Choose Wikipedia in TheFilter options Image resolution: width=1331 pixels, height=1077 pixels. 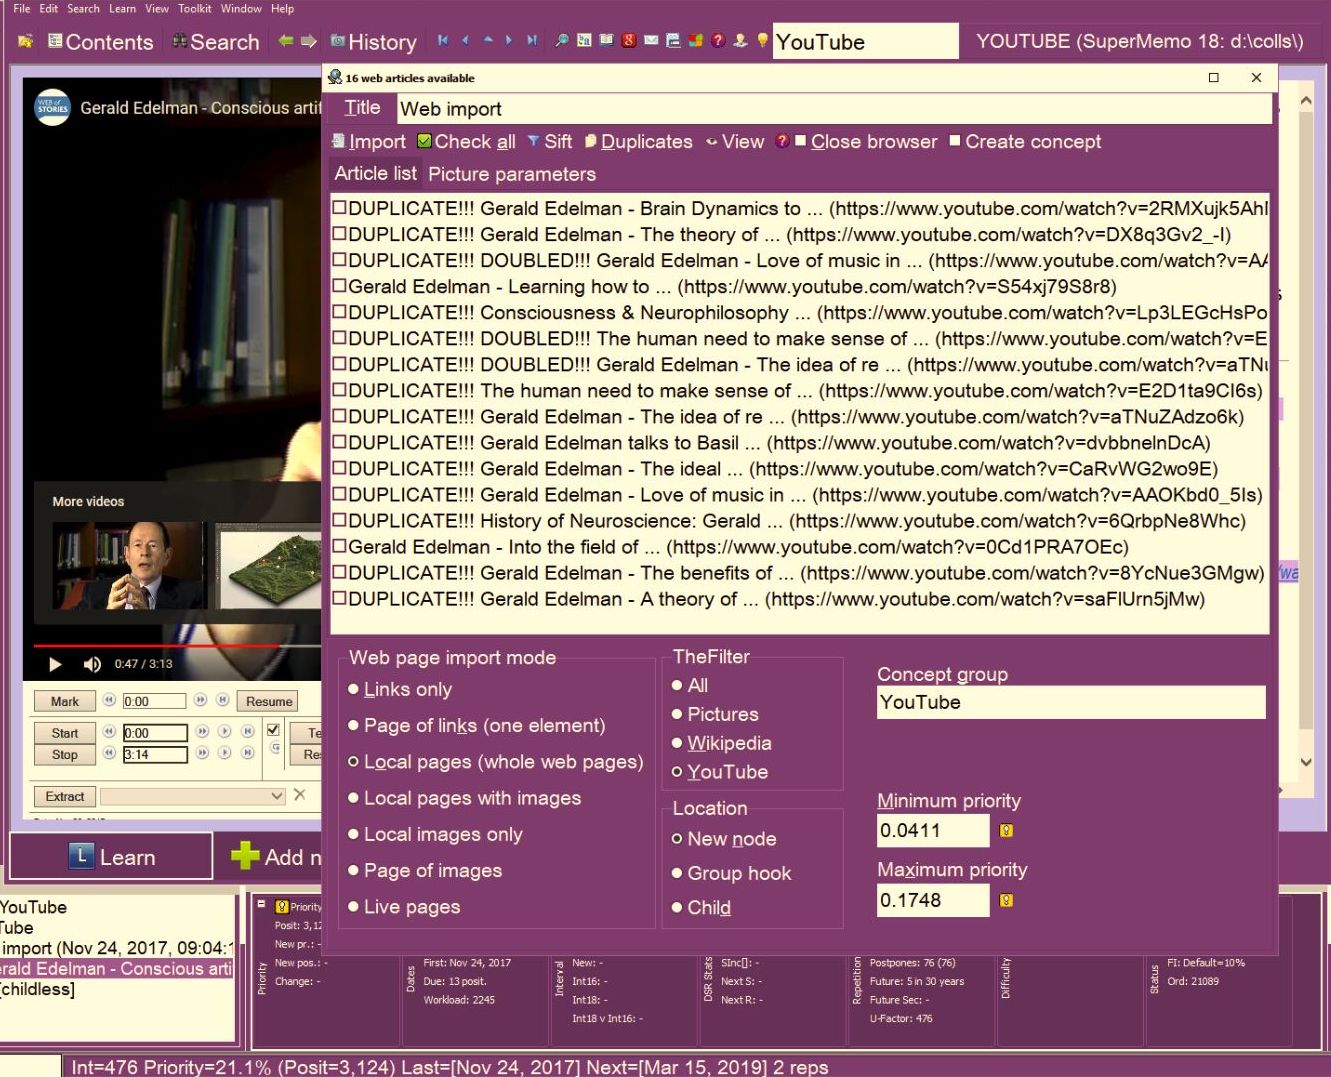coord(677,743)
